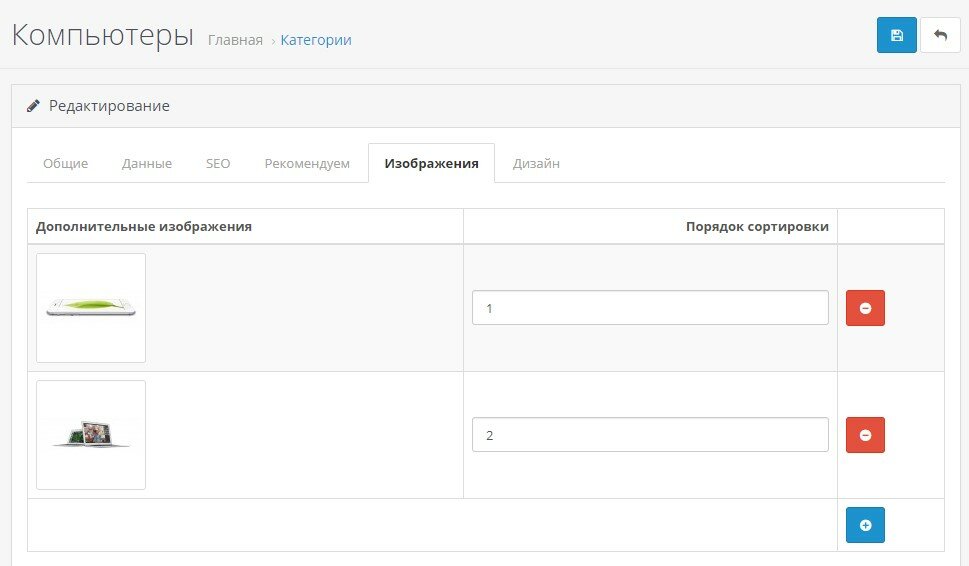
Task: Select the white phone image thumbnail
Action: [91, 308]
